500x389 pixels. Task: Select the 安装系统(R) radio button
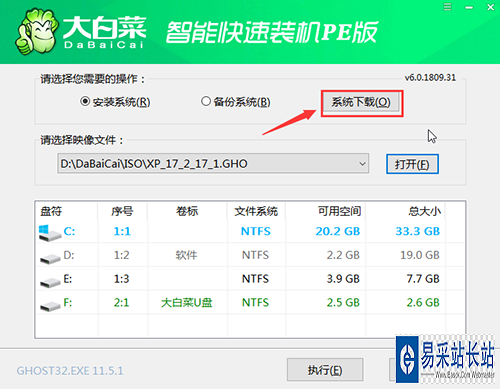pos(115,101)
